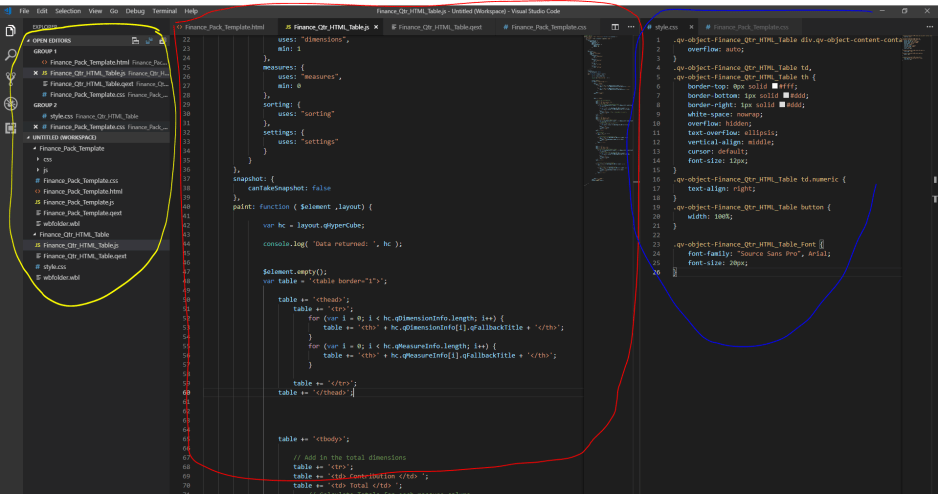Open the Source Control view

(10, 78)
